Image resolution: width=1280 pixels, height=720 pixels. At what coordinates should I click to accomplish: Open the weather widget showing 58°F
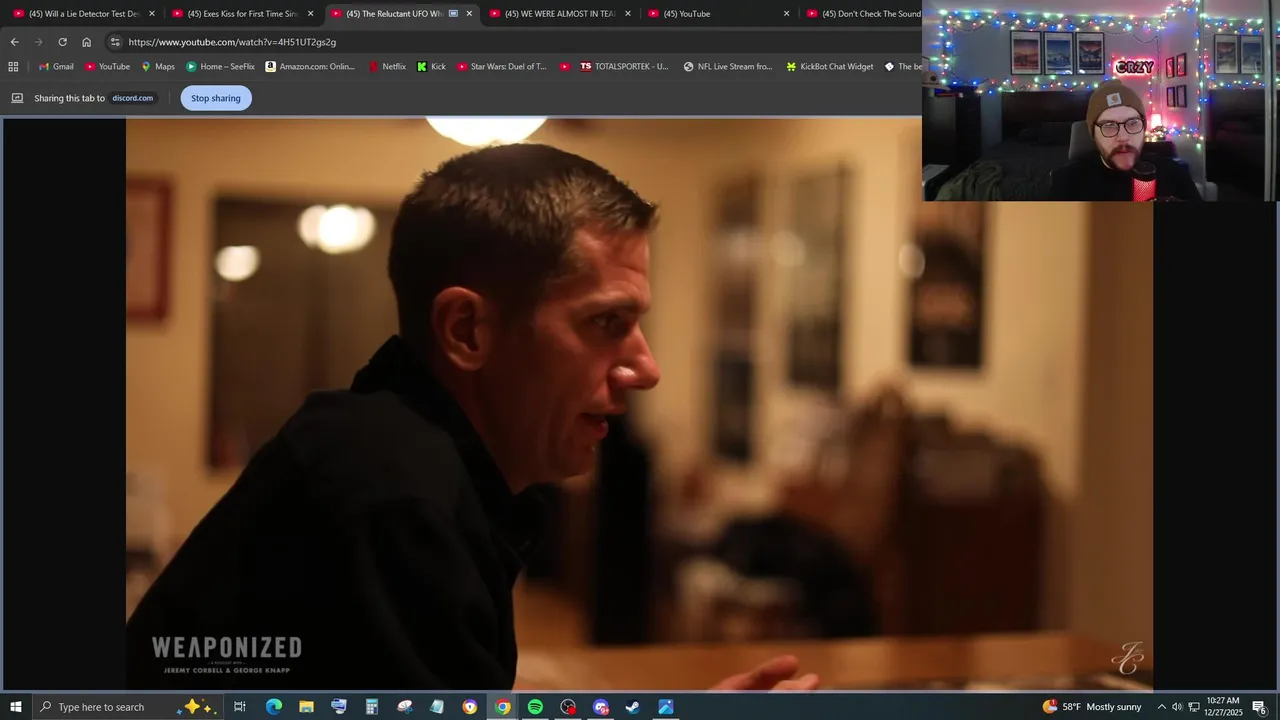[x=1091, y=707]
